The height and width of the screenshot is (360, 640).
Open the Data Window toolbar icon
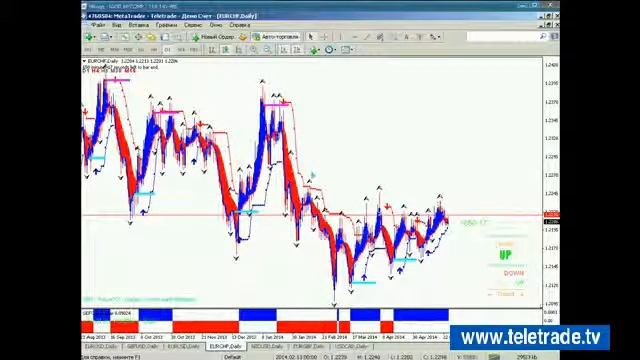(x=138, y=37)
